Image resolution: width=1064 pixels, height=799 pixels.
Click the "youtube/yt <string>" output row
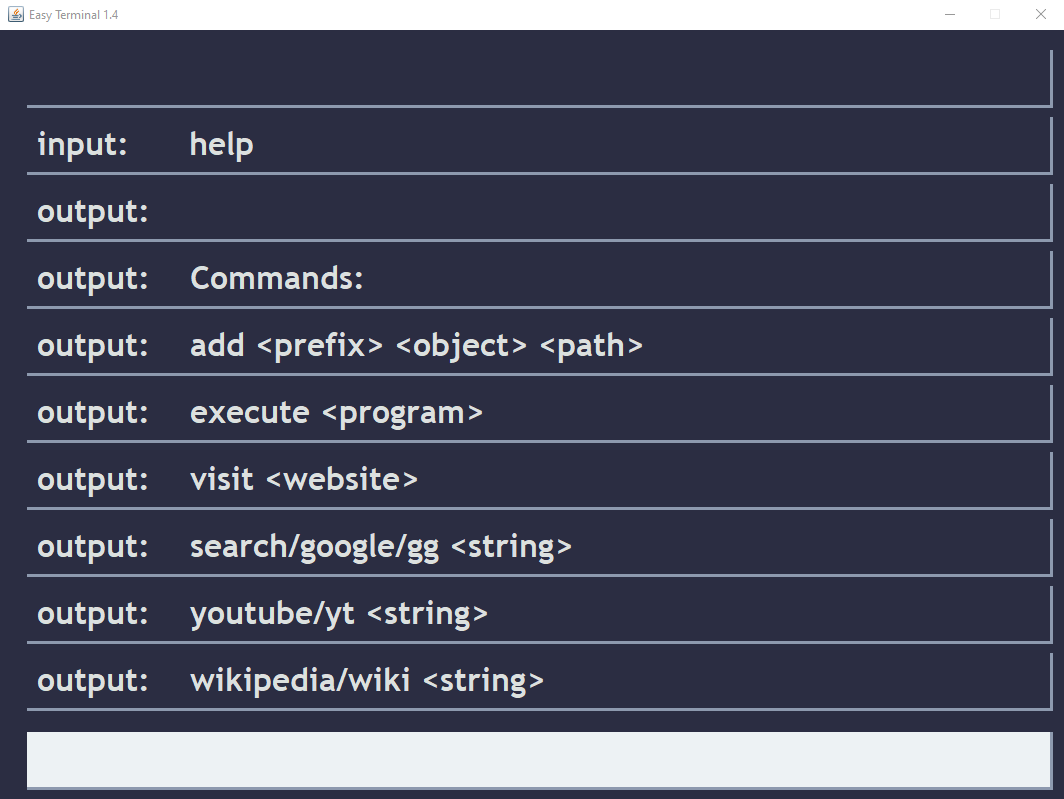pos(338,613)
